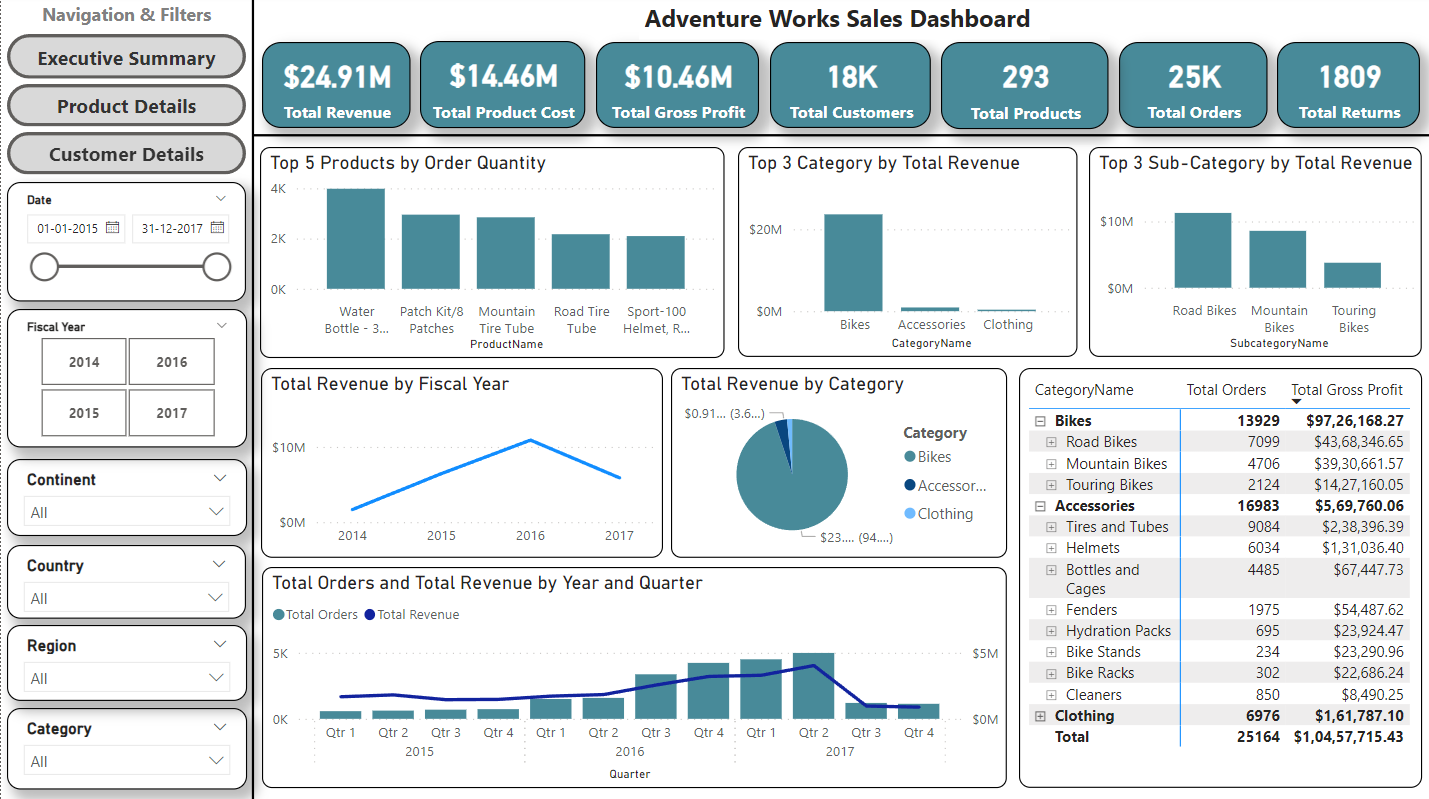Viewport: 1429px width, 799px height.
Task: Open the end date calendar picker icon
Action: [x=217, y=228]
